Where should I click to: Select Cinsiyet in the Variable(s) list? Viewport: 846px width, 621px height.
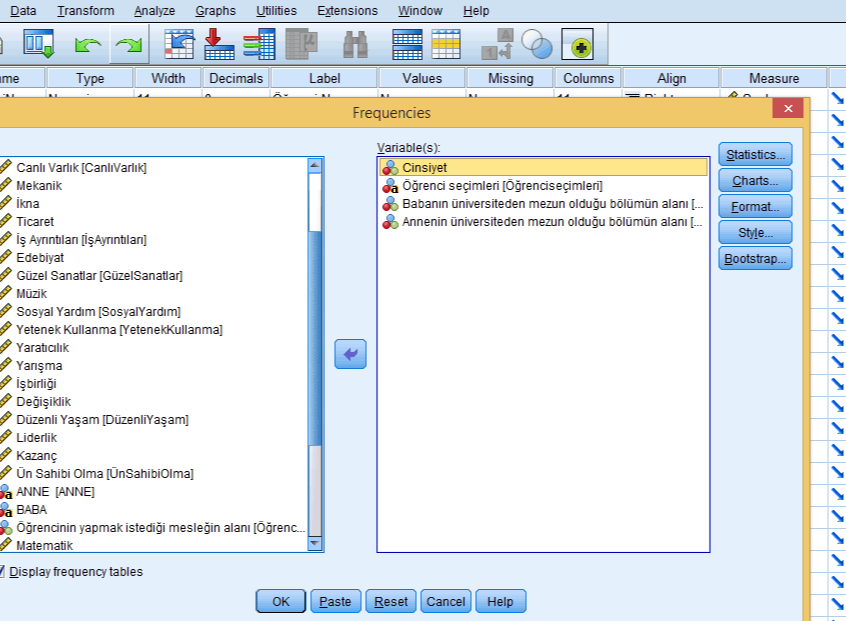click(424, 168)
